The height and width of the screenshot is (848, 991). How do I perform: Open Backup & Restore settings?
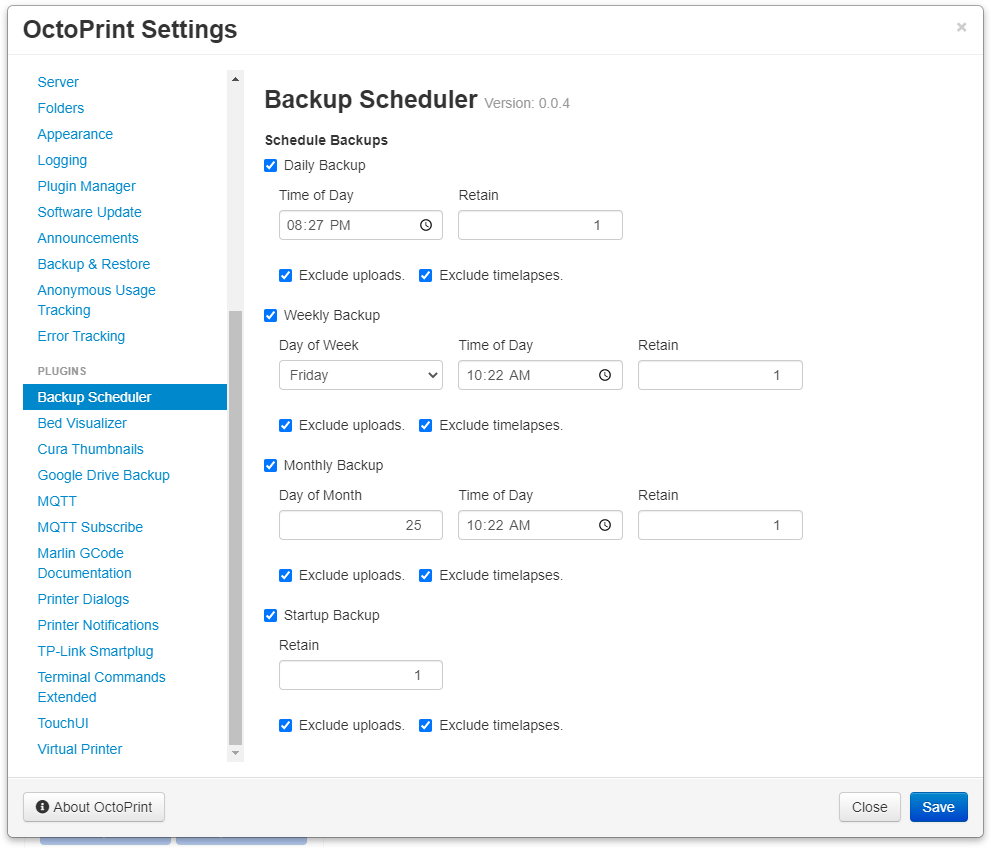pos(94,264)
